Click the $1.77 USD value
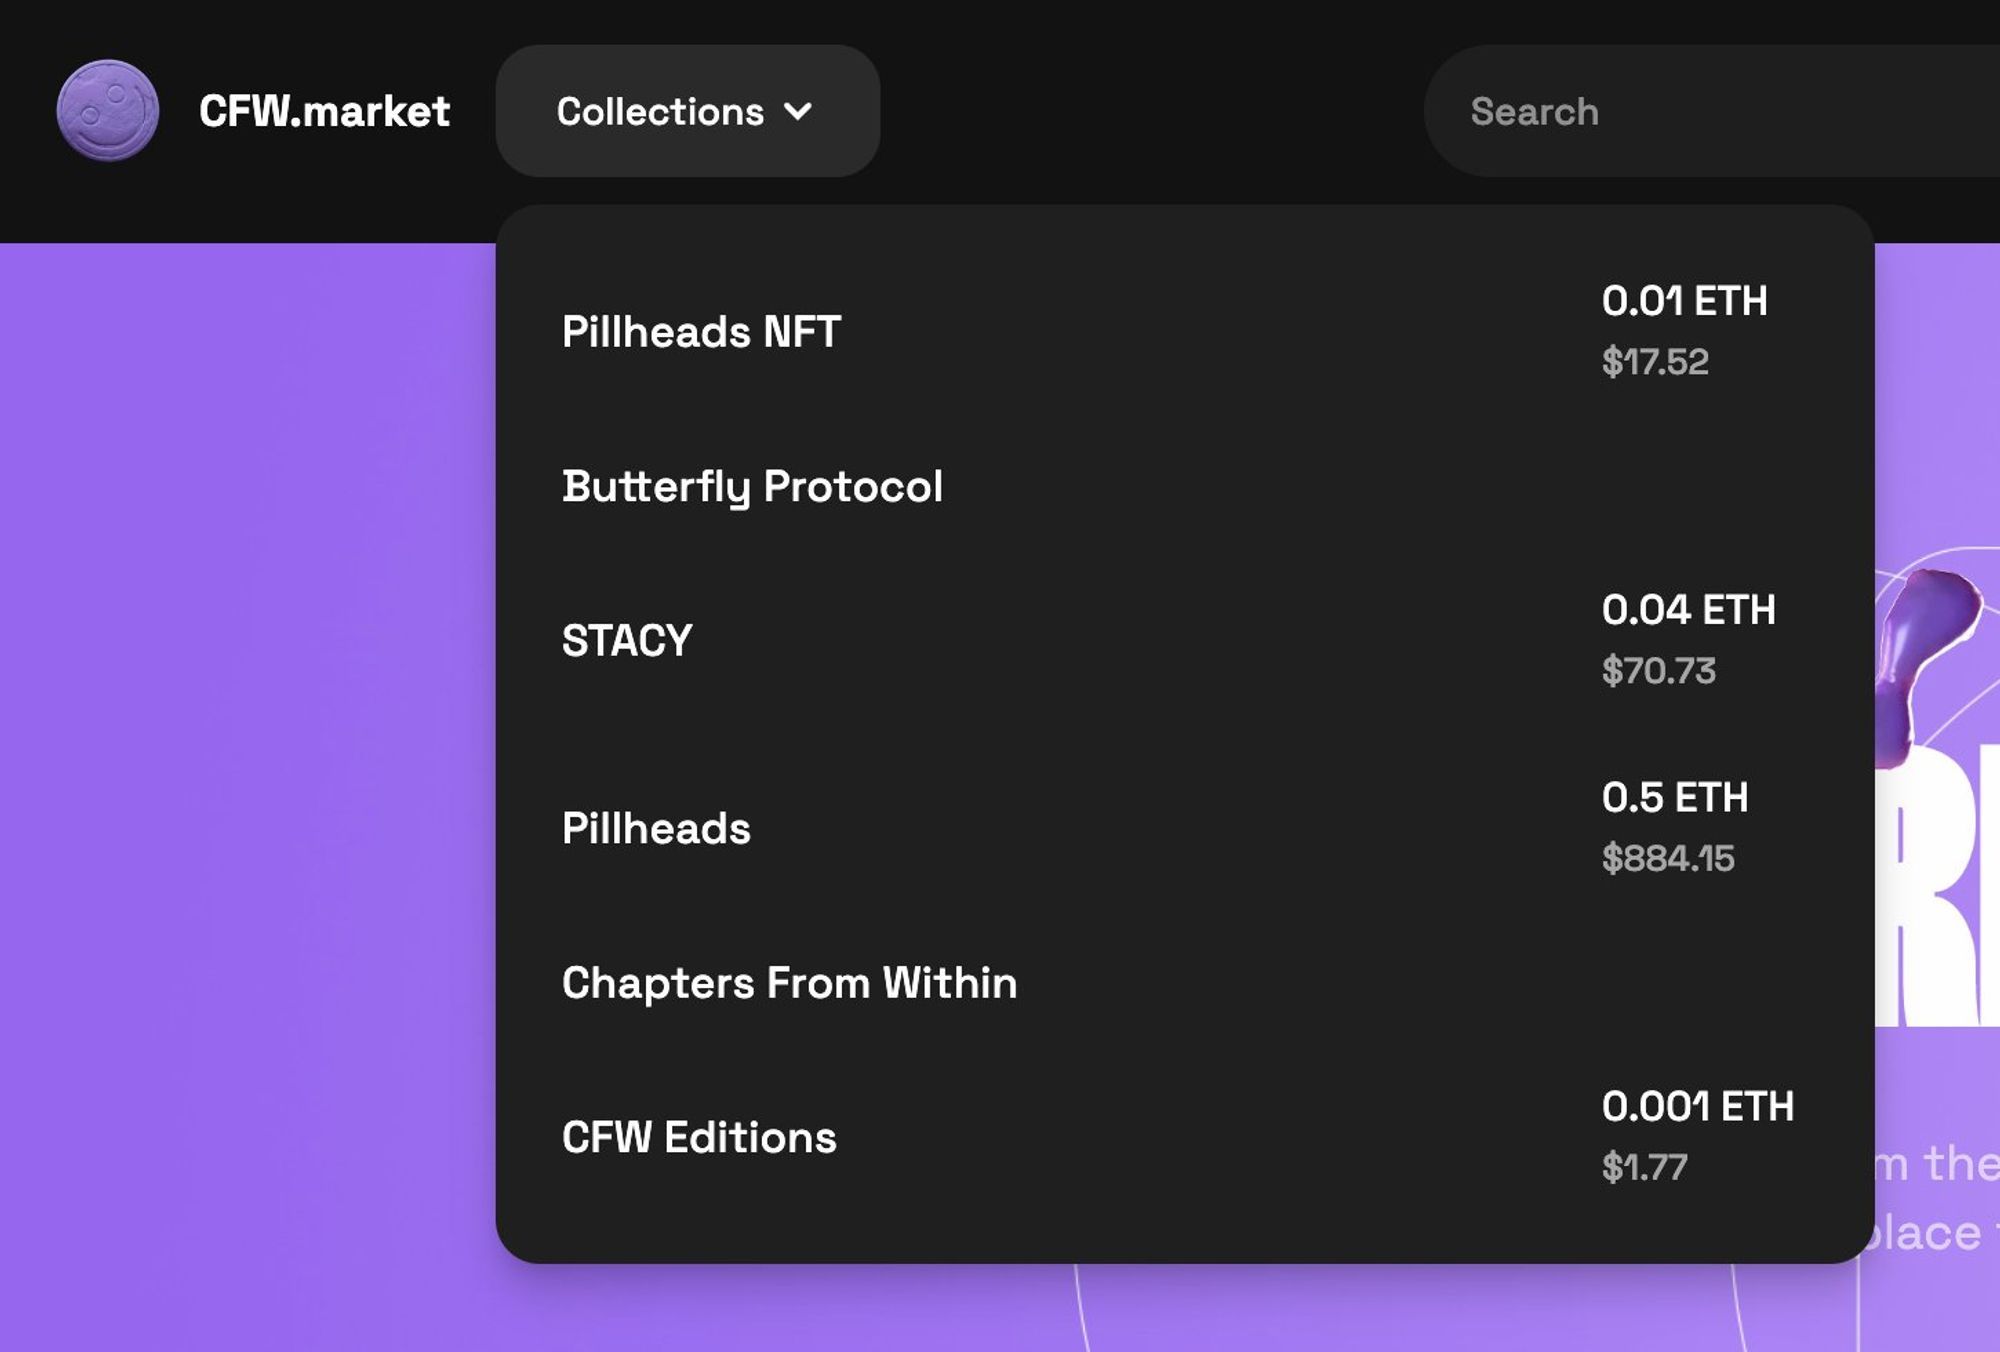This screenshot has height=1352, width=2000. tap(1644, 1168)
